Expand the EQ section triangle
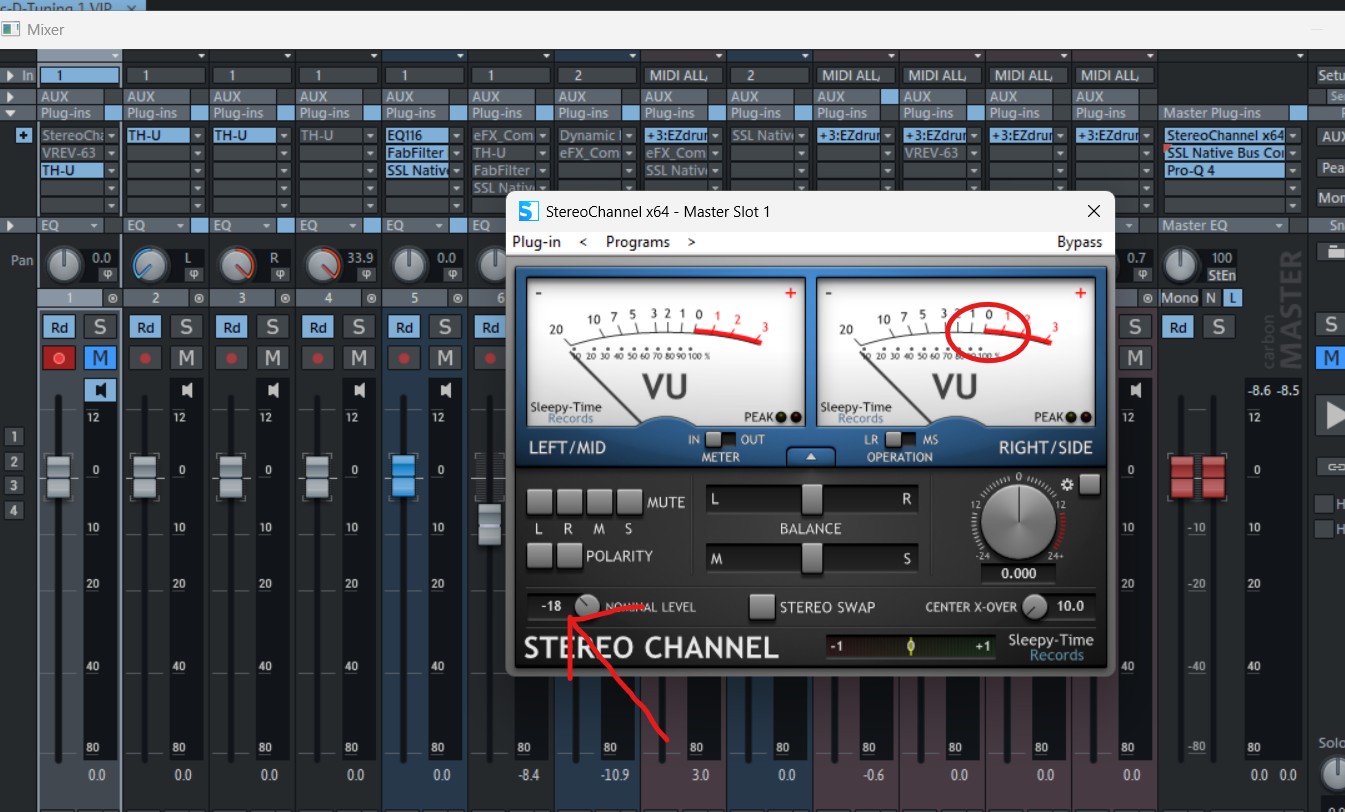This screenshot has height=812, width=1345. (10, 226)
